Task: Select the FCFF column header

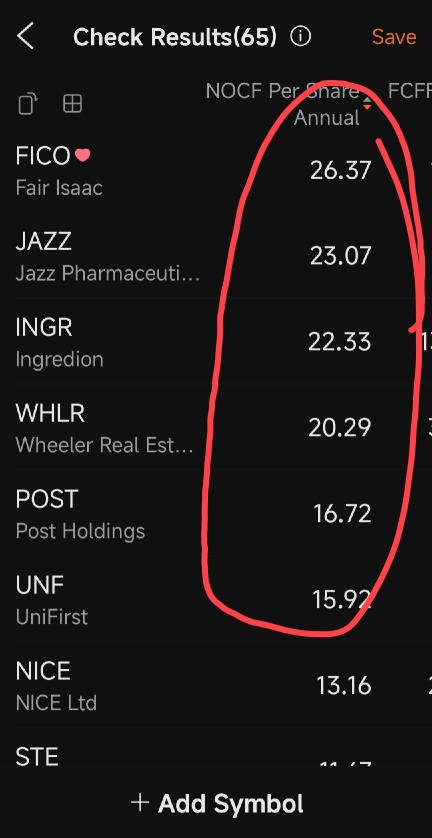Action: coord(410,91)
